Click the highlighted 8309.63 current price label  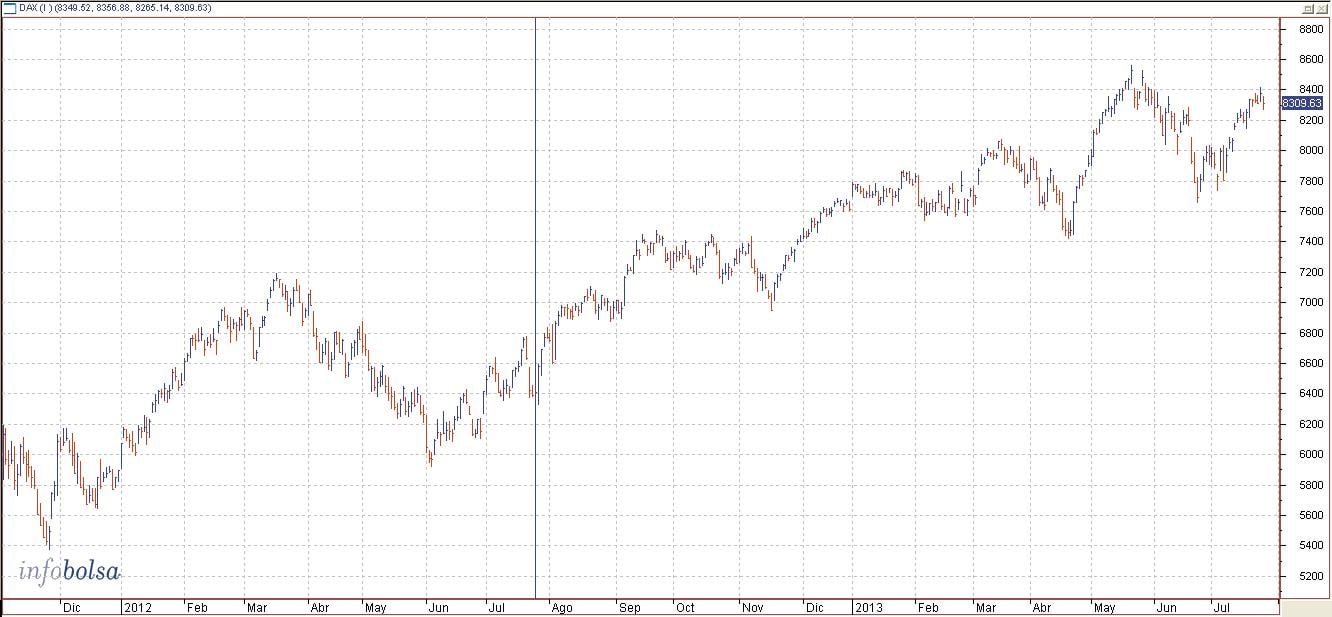click(1301, 103)
